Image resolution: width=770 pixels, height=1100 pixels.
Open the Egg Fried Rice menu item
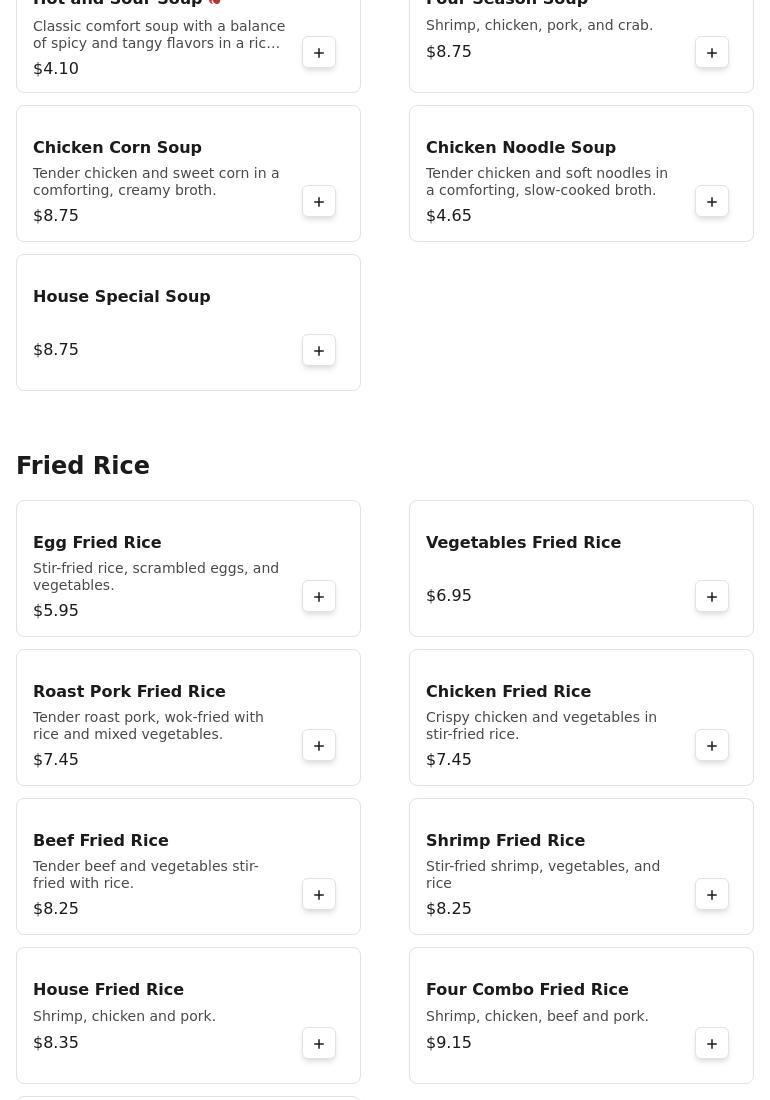[97, 542]
